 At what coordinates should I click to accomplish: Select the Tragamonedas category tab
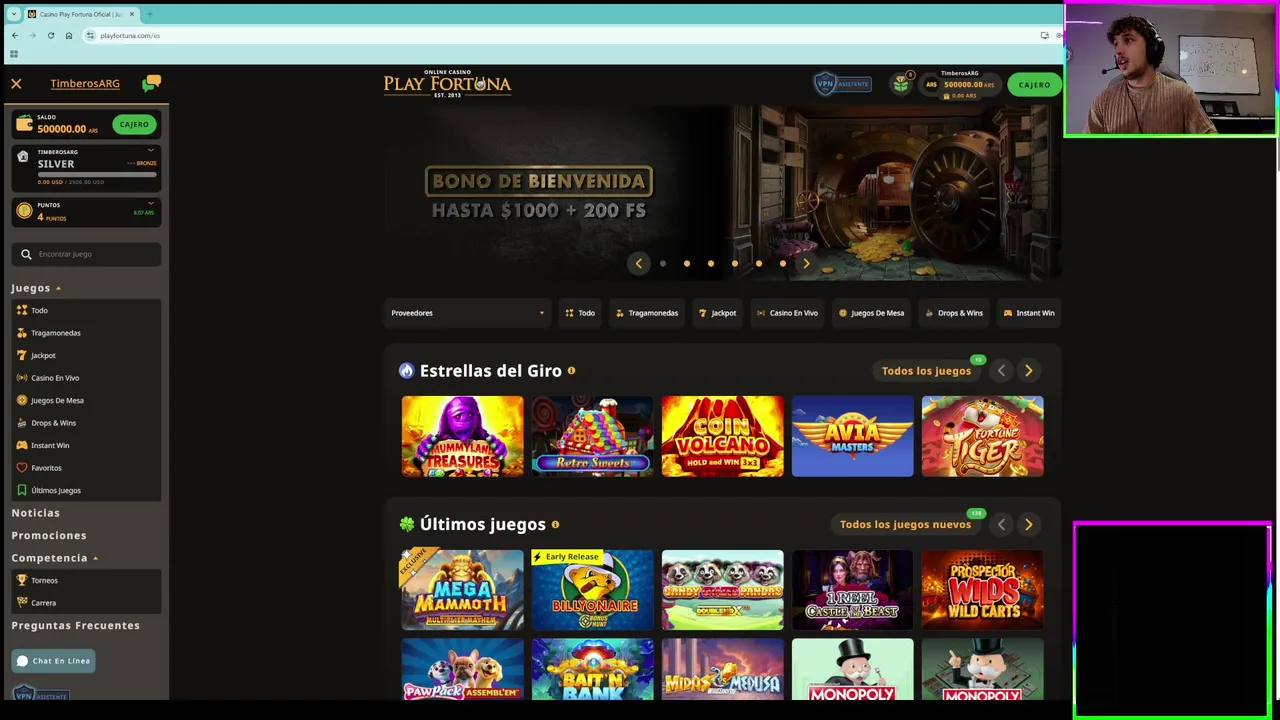[x=647, y=313]
